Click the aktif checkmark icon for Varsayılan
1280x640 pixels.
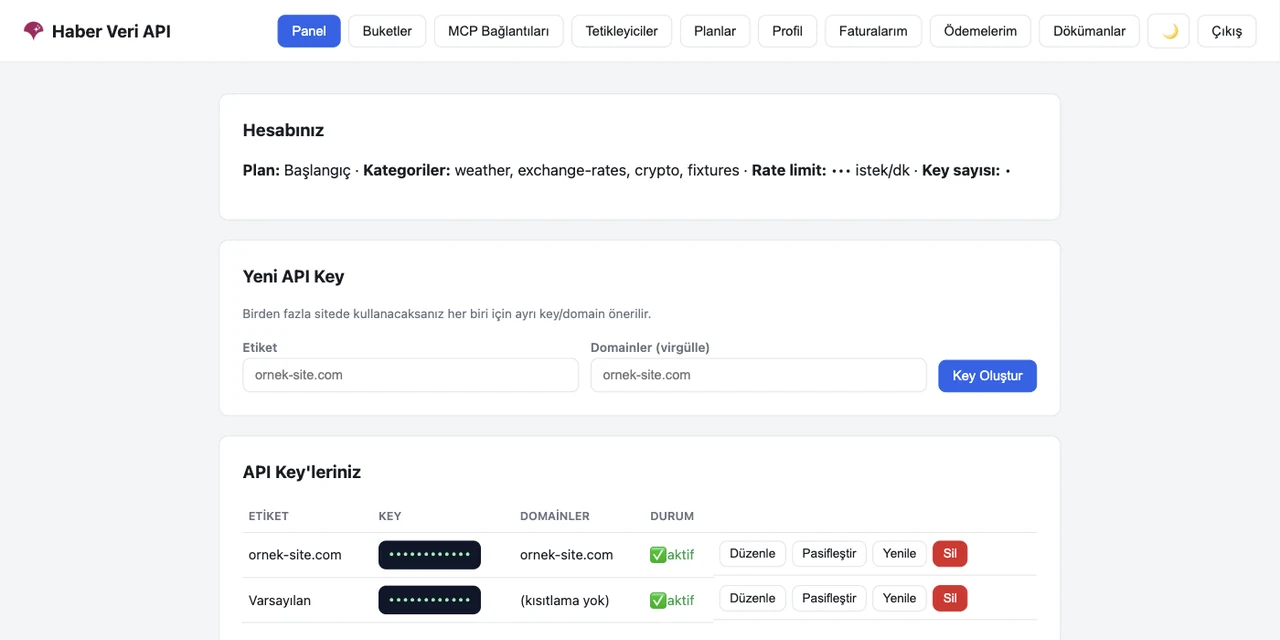[x=658, y=600]
